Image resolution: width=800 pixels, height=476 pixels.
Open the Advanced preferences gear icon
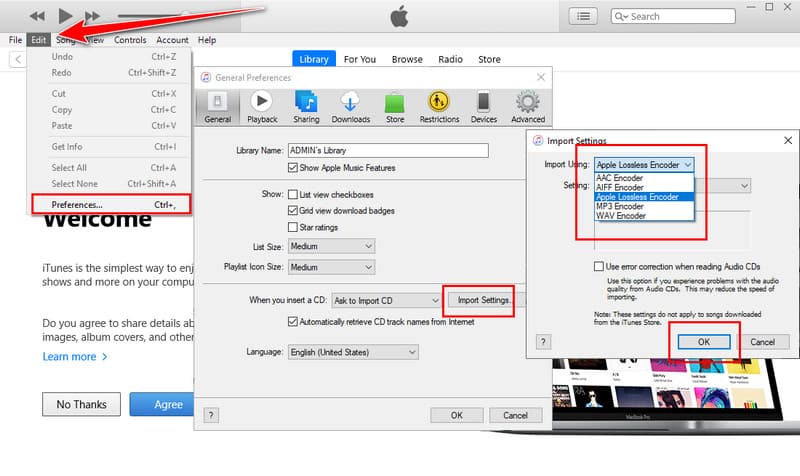[528, 107]
